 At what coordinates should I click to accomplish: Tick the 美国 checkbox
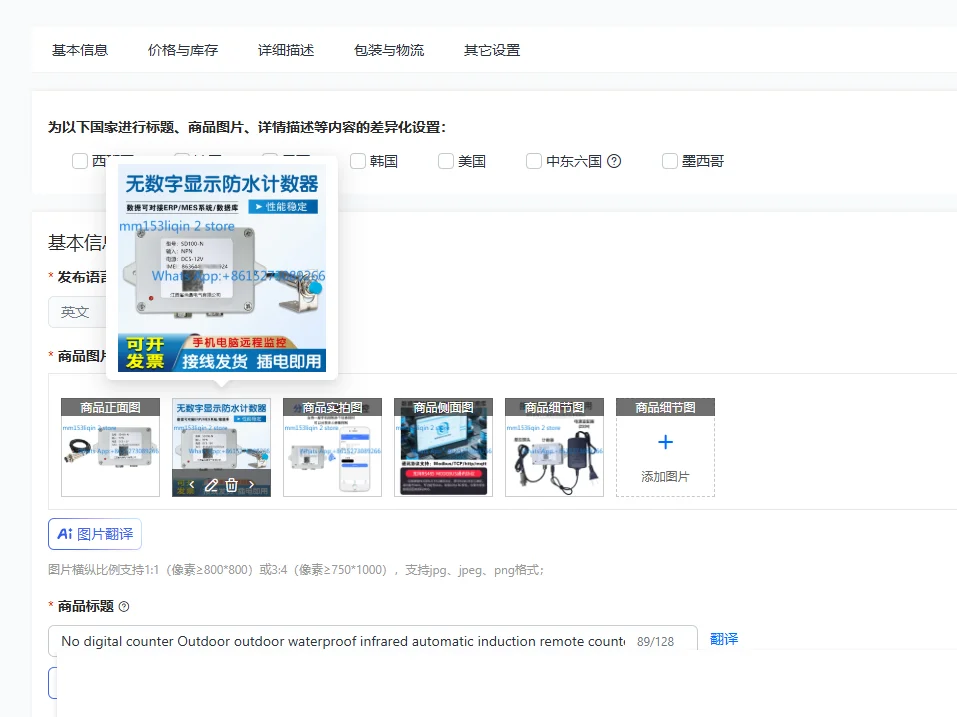(446, 161)
